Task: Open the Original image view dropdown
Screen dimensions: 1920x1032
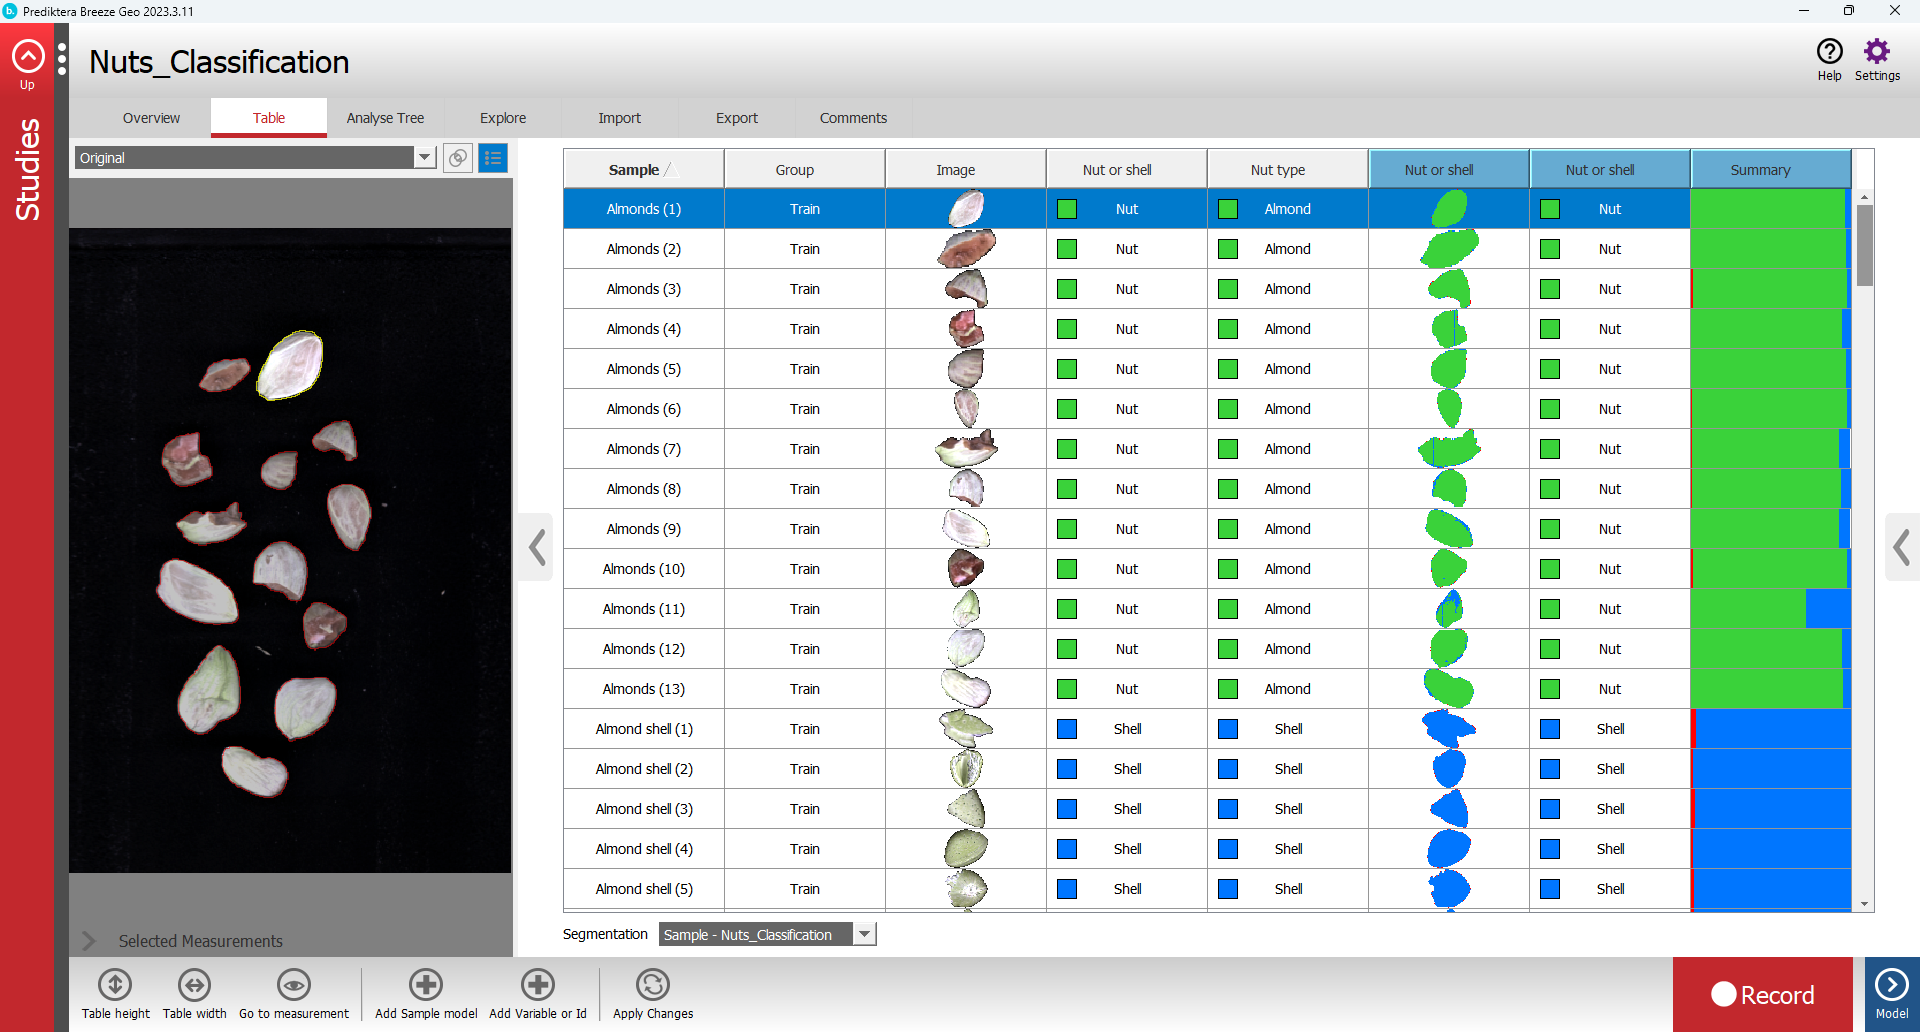Action: tap(425, 157)
